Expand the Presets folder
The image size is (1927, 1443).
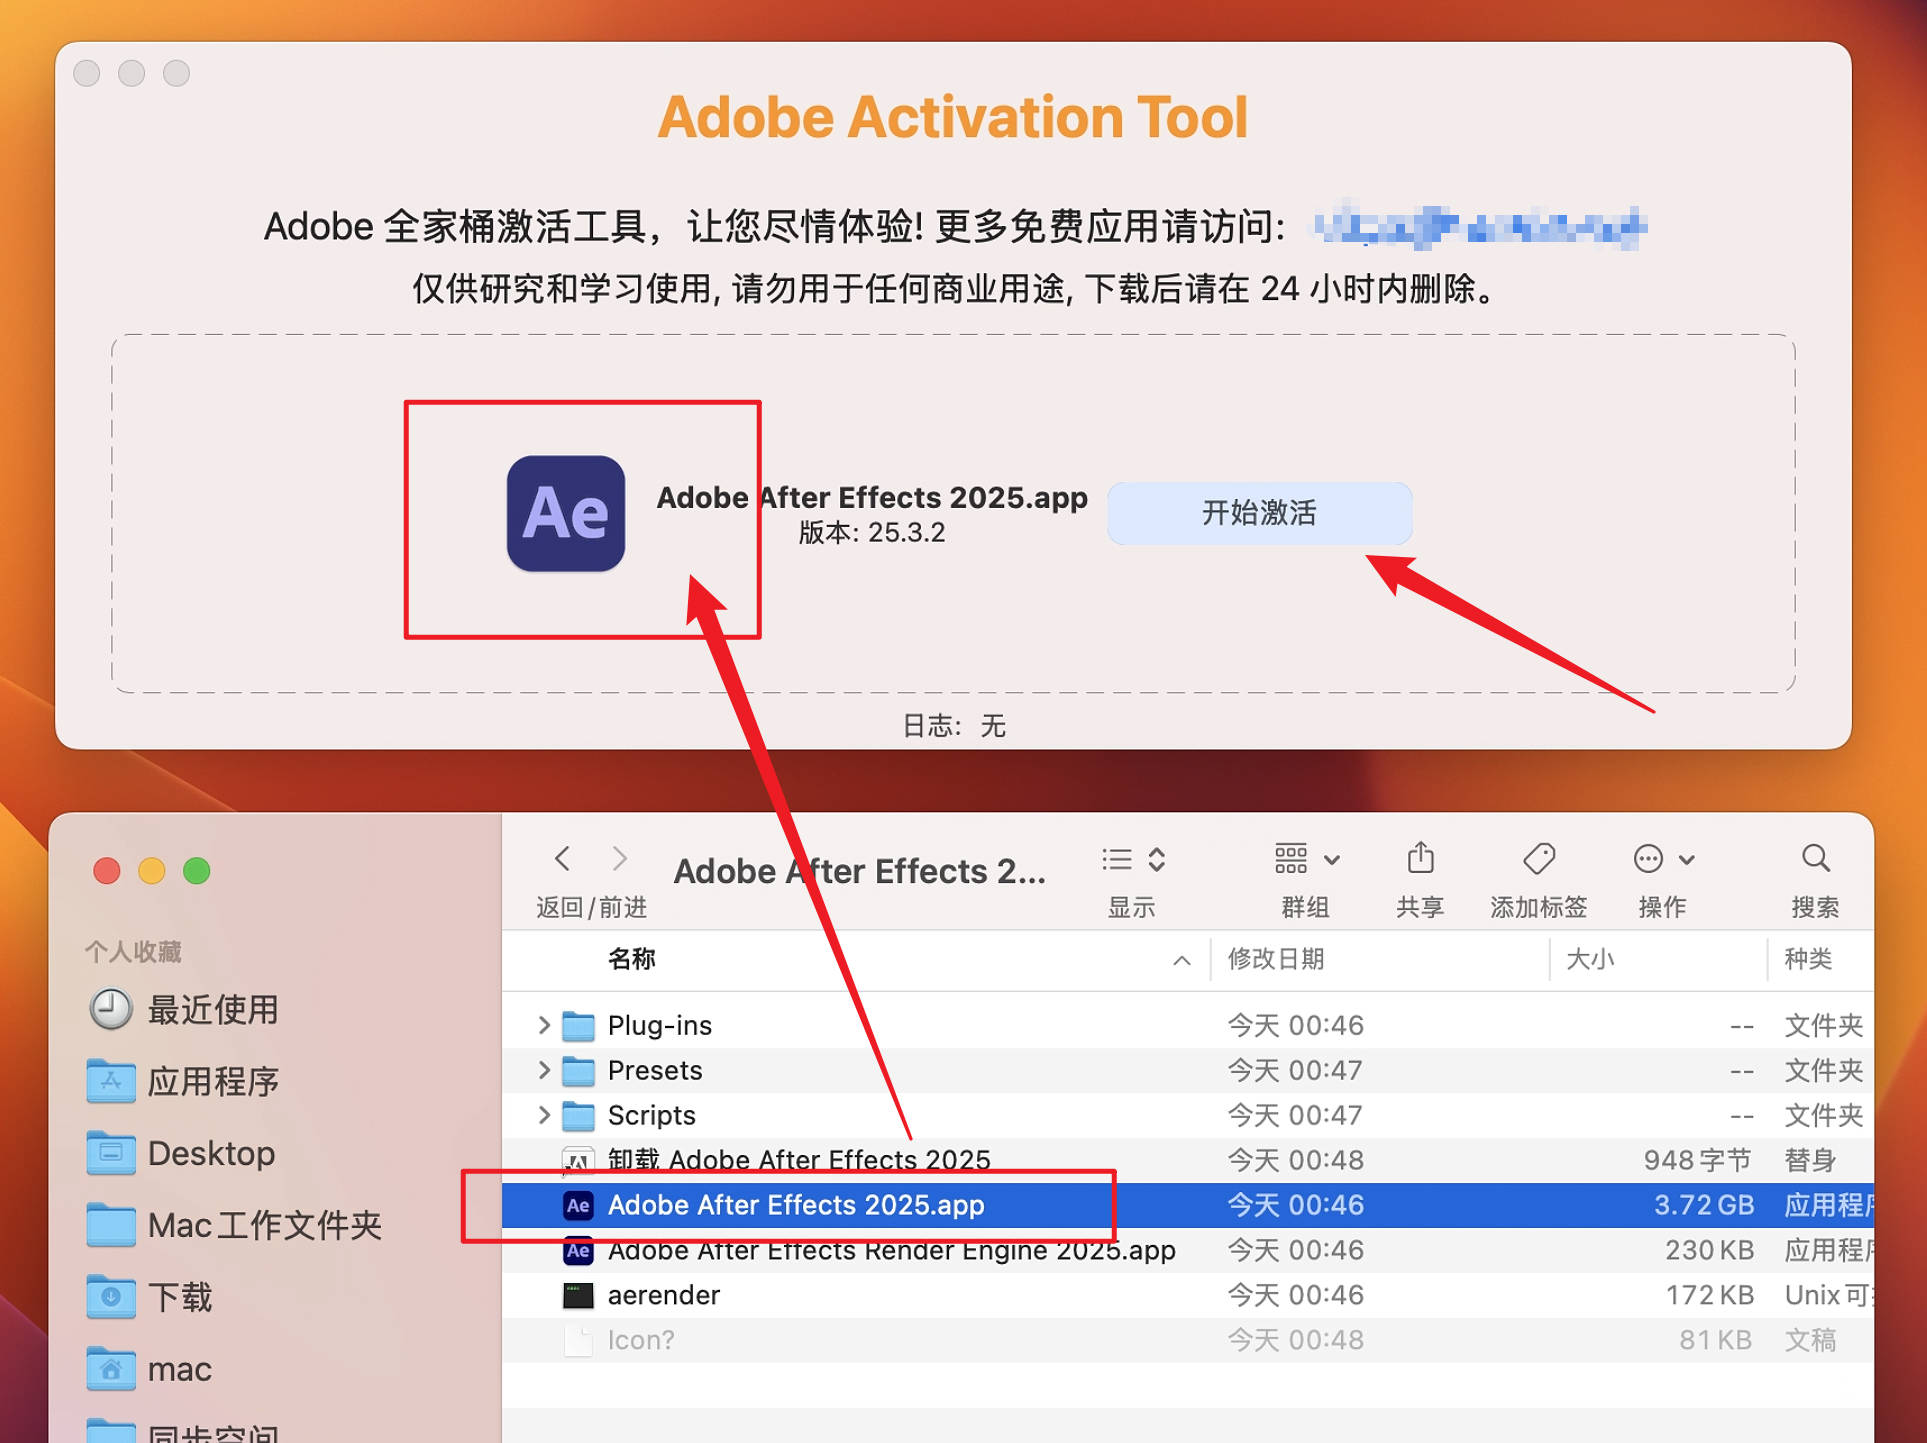click(x=544, y=1069)
